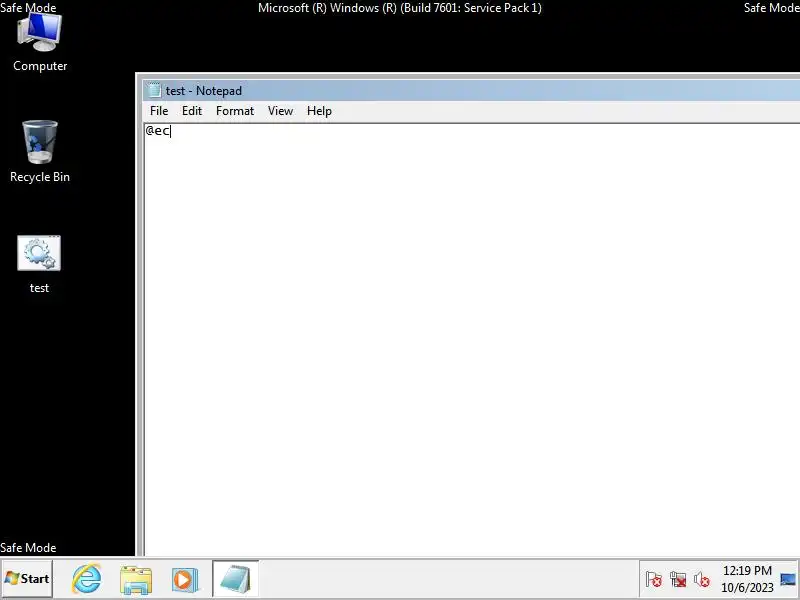Image resolution: width=800 pixels, height=600 pixels.
Task: Launch Internet Explorer from the taskbar
Action: (86, 579)
